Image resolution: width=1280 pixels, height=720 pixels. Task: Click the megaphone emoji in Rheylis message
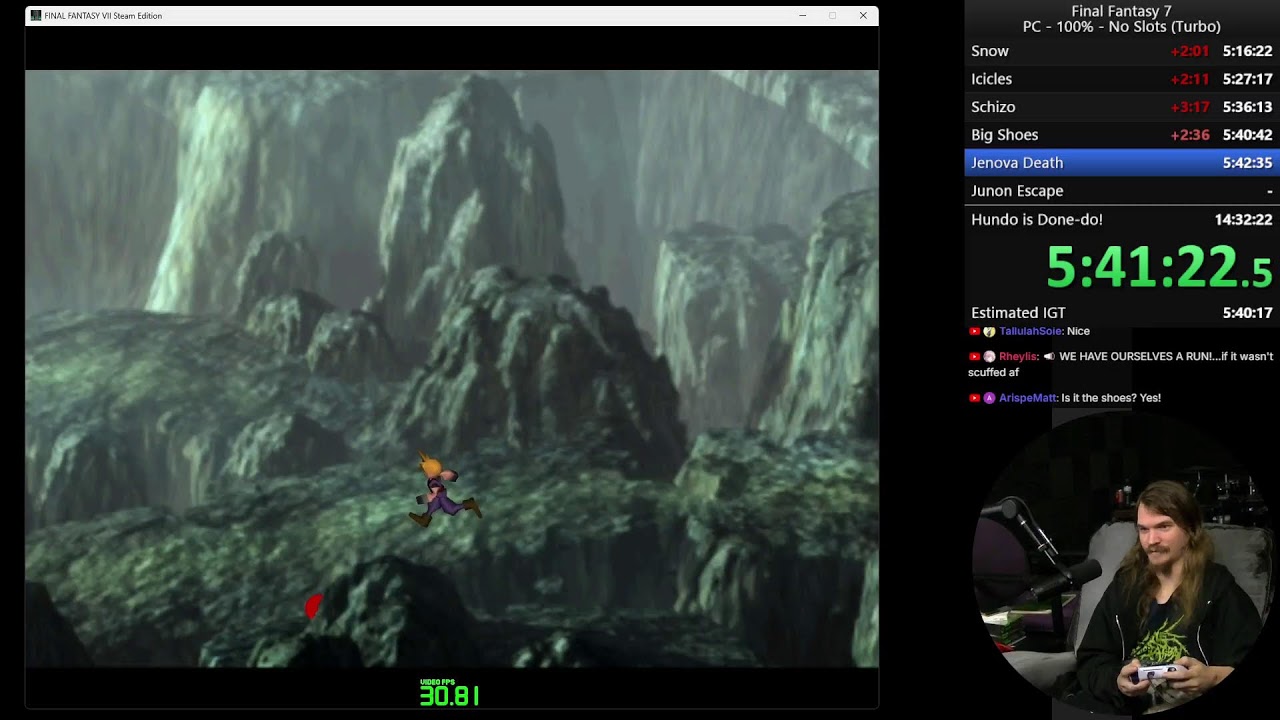1049,356
